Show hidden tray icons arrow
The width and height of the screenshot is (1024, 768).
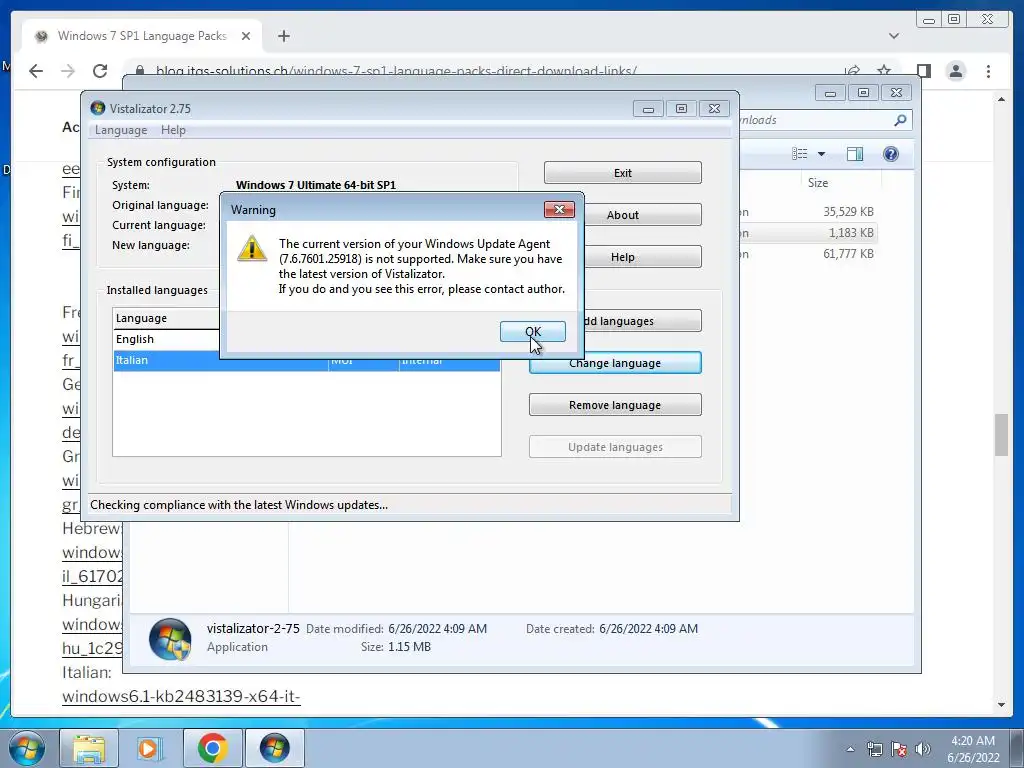tap(850, 749)
